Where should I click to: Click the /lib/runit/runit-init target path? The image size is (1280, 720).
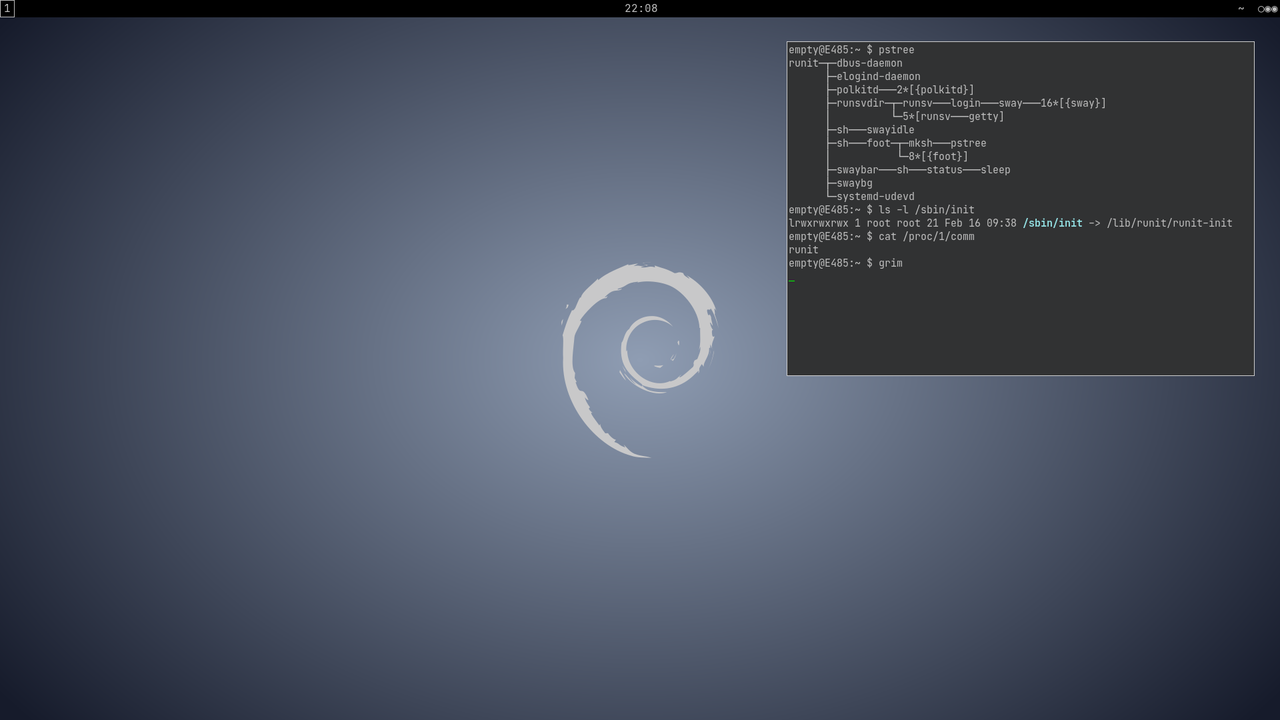tap(1169, 223)
